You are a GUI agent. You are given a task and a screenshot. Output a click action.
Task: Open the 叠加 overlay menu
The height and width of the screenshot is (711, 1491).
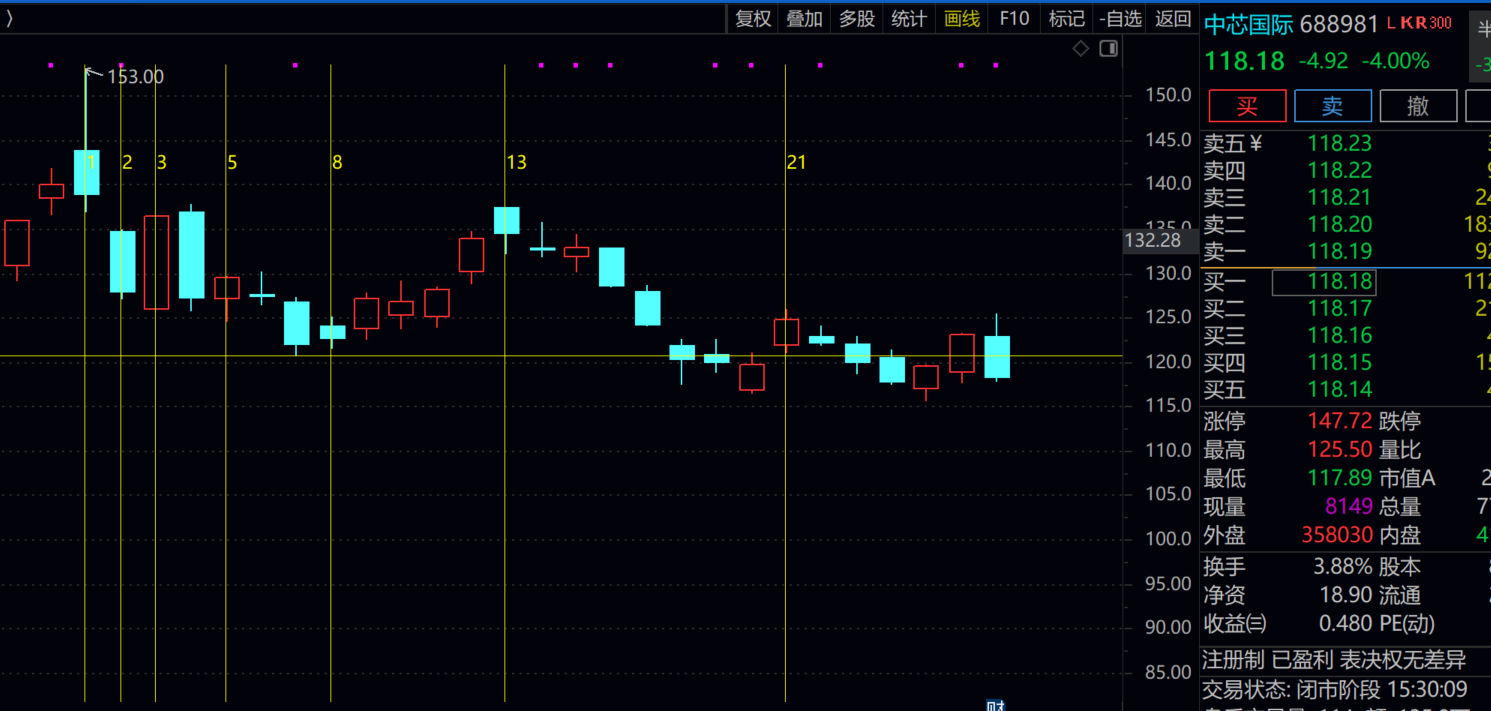point(804,19)
